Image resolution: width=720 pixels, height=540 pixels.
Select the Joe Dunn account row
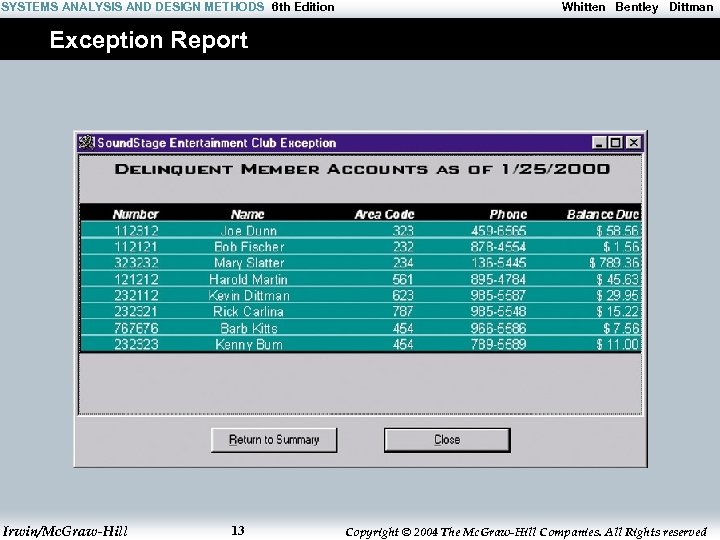pos(360,230)
